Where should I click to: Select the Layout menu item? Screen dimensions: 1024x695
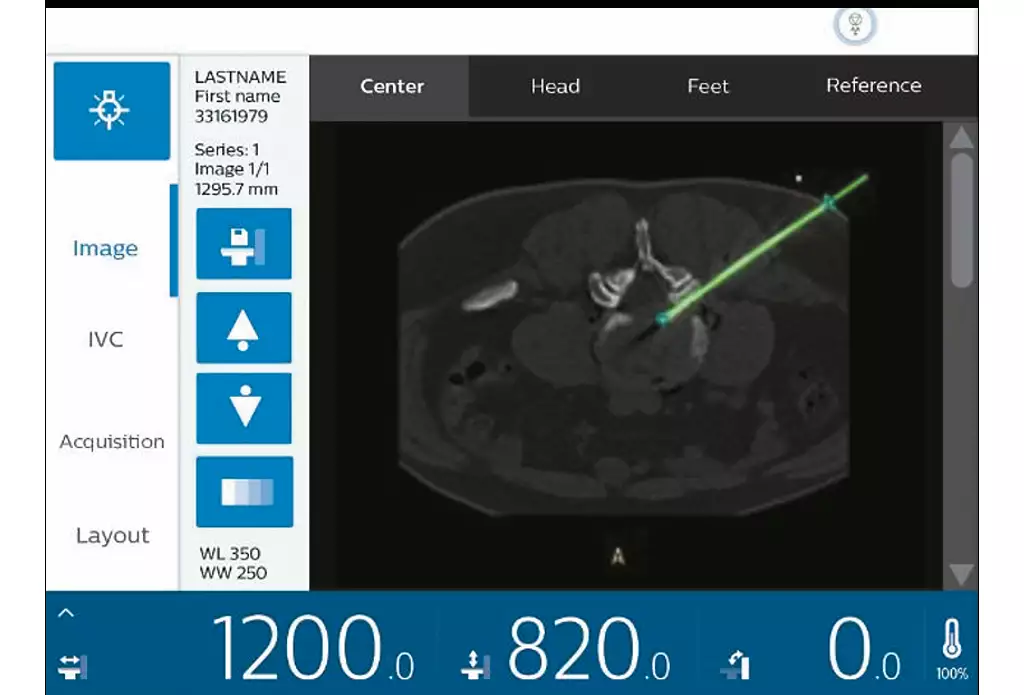pos(112,536)
